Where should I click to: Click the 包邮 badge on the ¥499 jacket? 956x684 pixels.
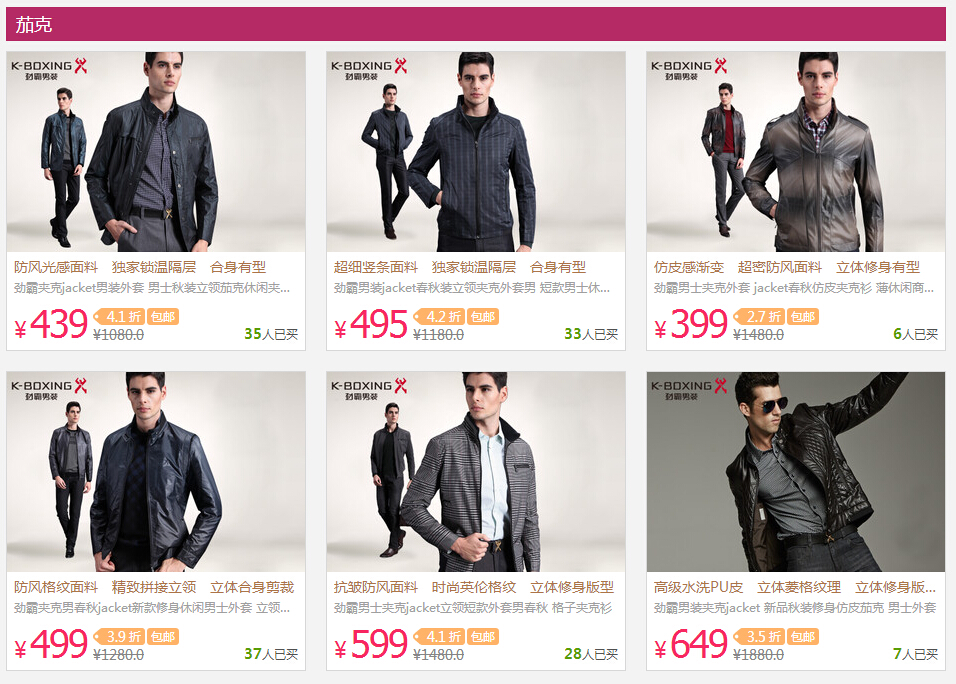click(x=163, y=636)
